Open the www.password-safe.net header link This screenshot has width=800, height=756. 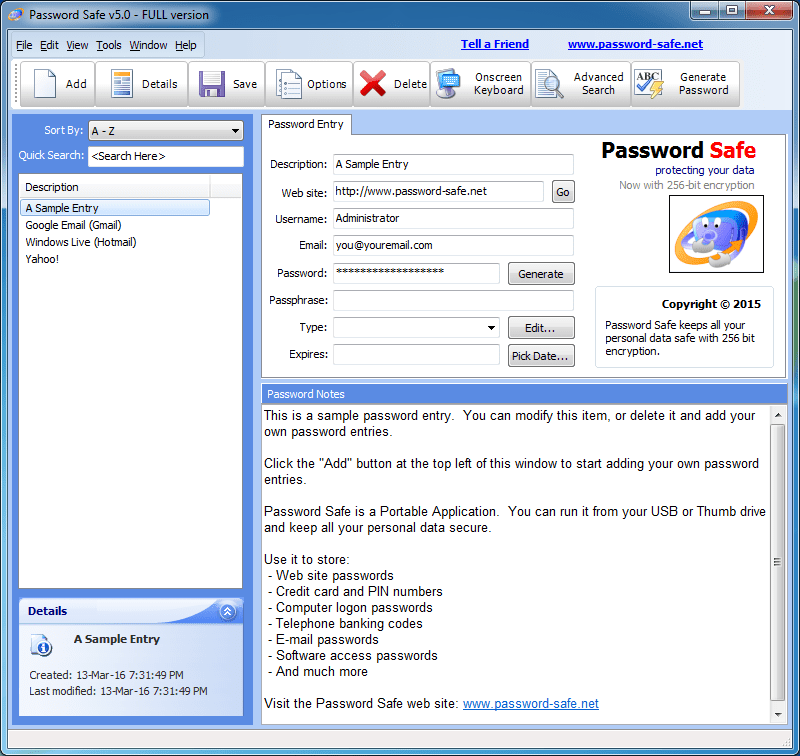[x=635, y=44]
